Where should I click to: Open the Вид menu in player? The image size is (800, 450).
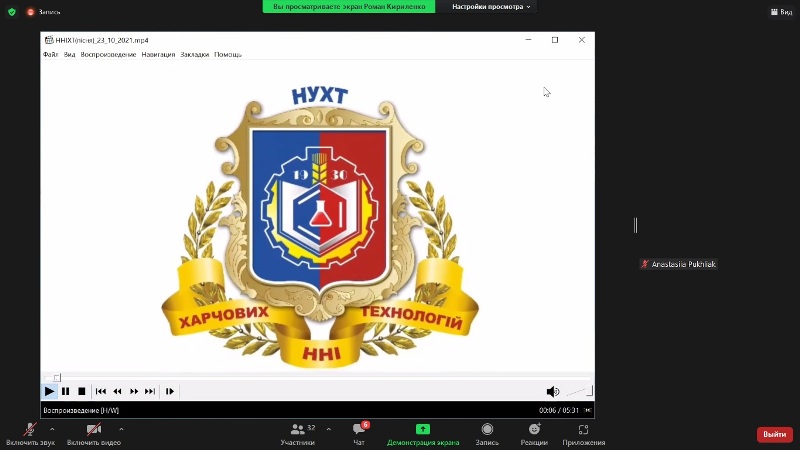click(x=69, y=54)
